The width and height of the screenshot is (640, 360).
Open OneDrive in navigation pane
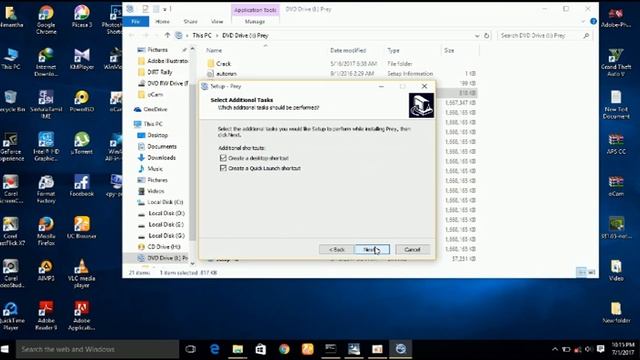[x=151, y=109]
